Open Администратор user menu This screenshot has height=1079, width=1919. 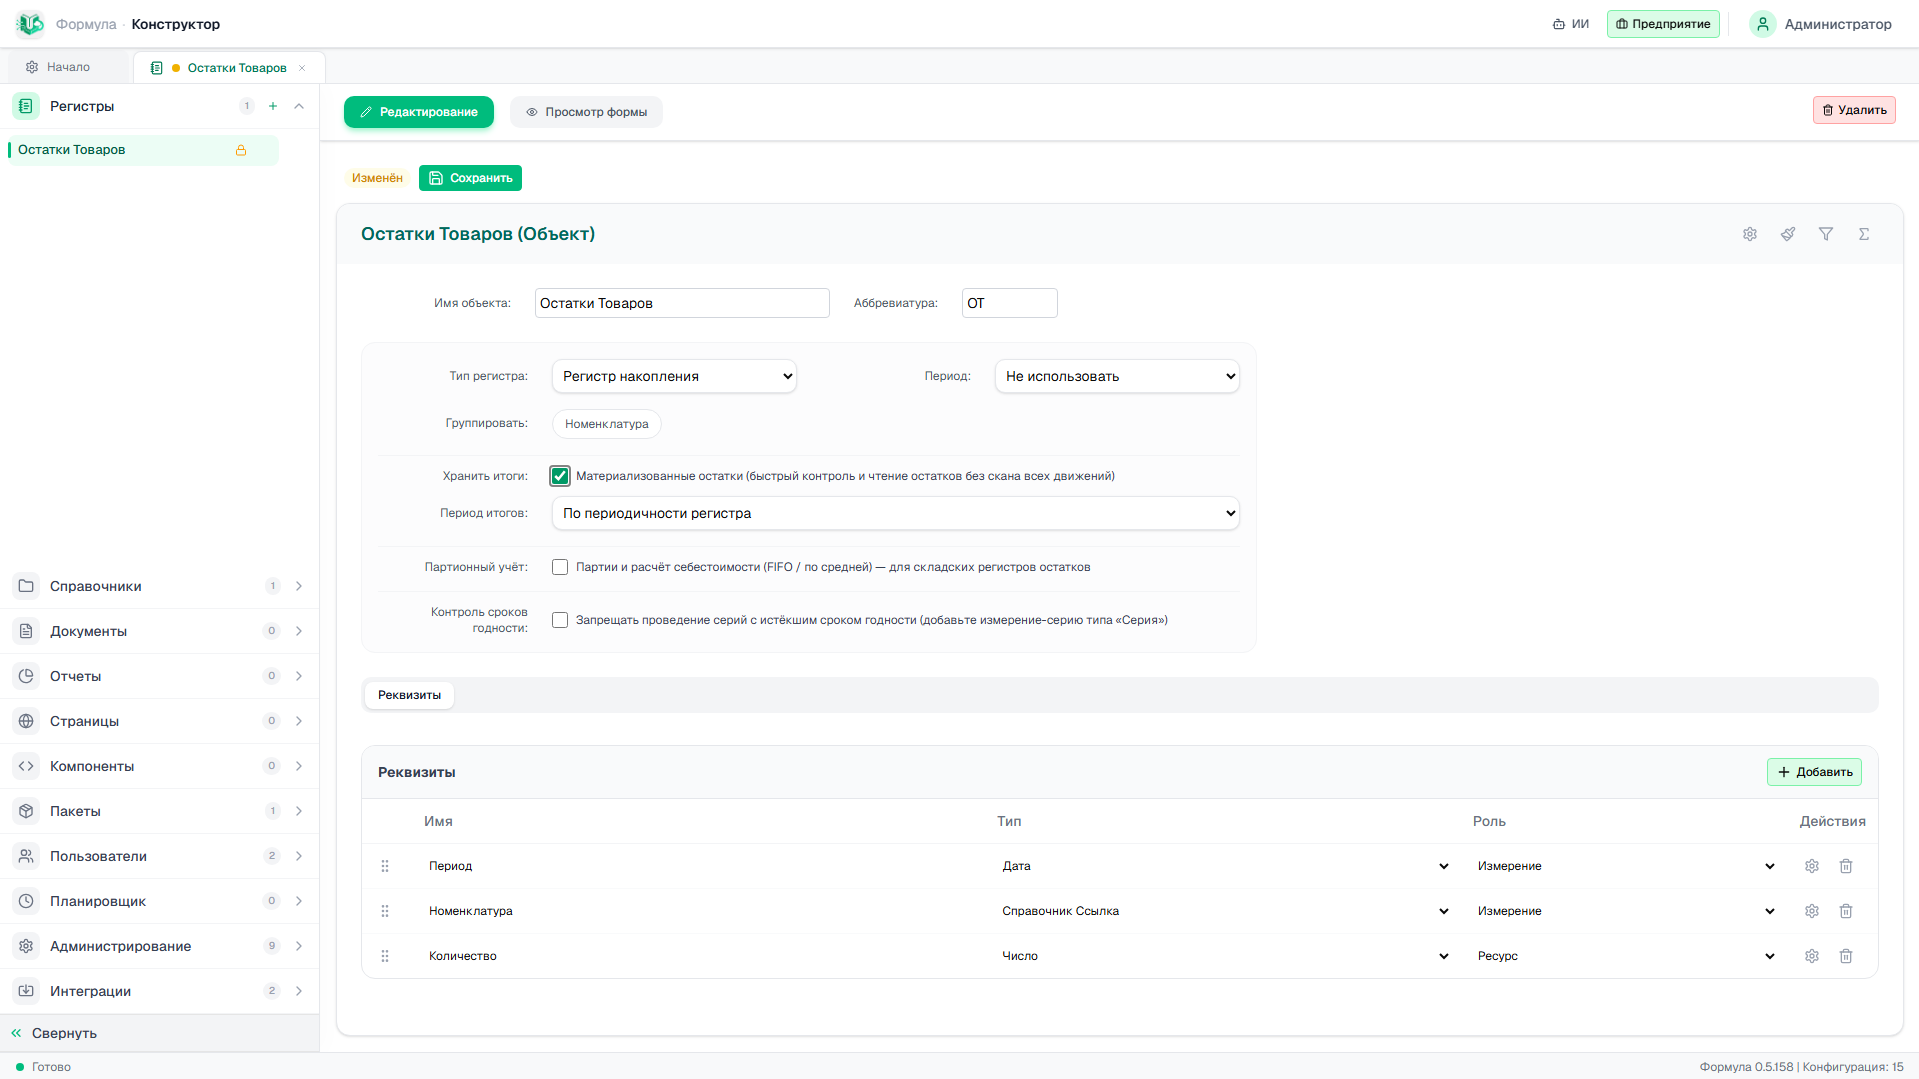coord(1821,24)
